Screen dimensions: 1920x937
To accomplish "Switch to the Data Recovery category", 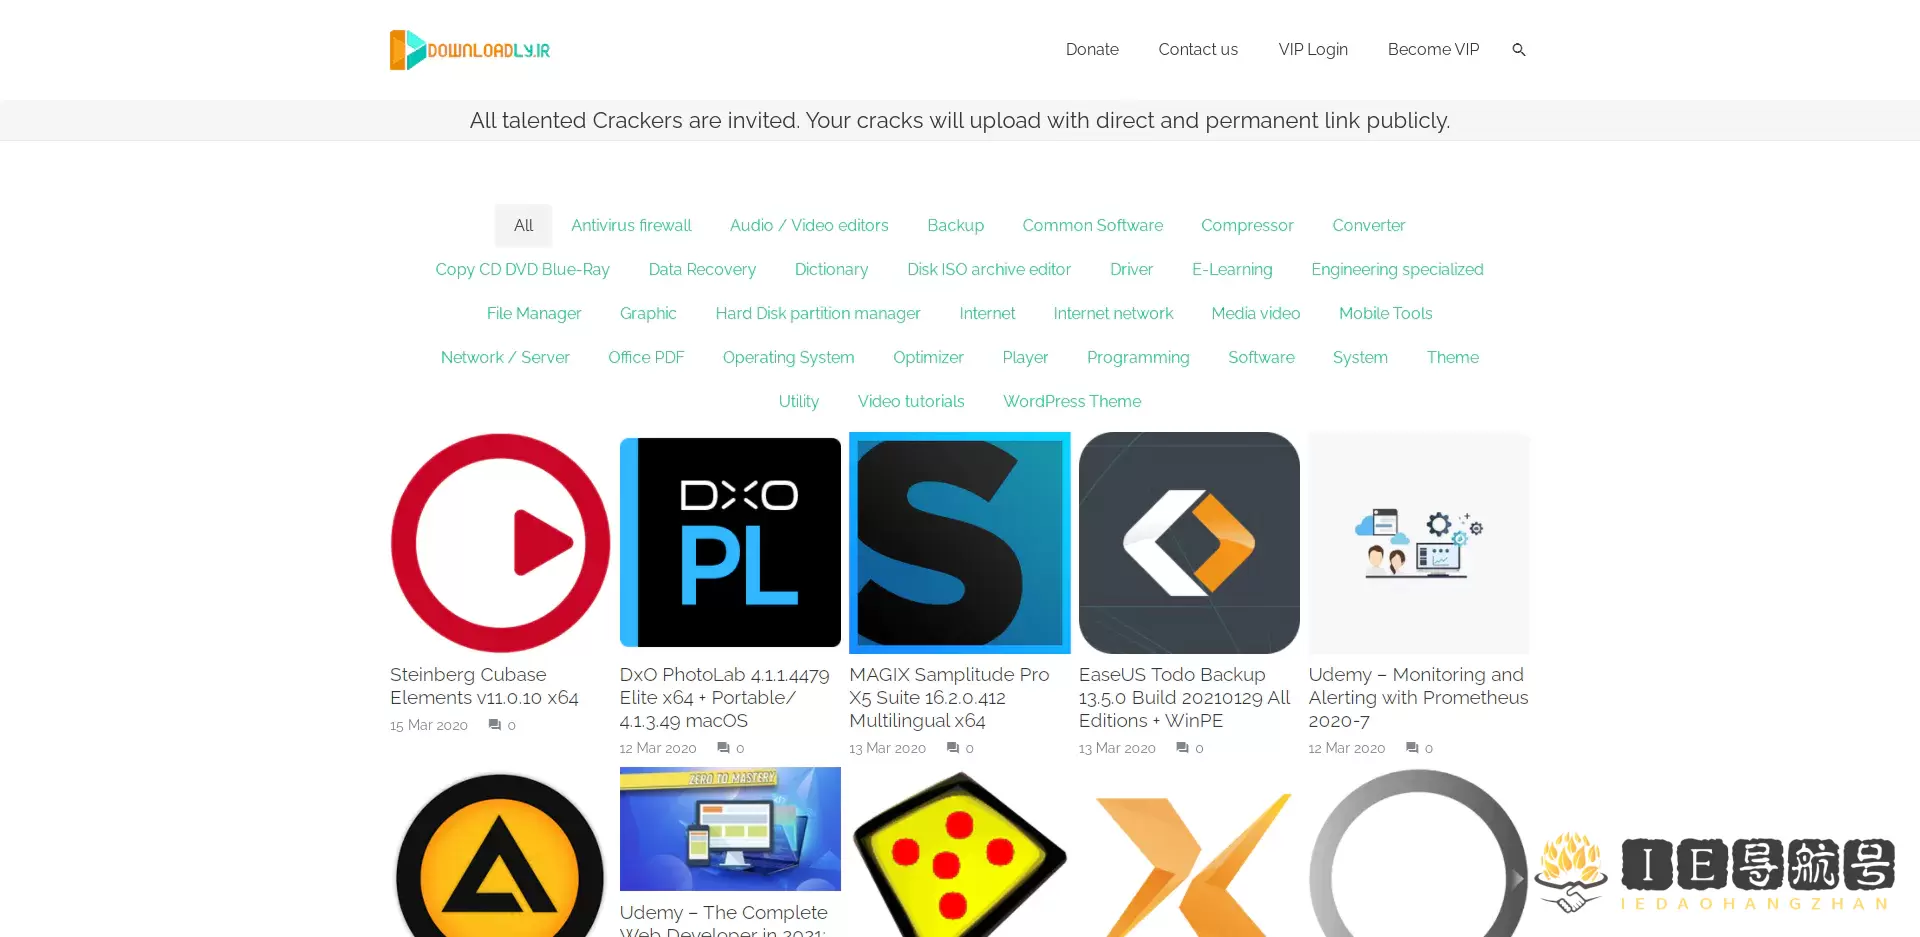I will tap(702, 270).
